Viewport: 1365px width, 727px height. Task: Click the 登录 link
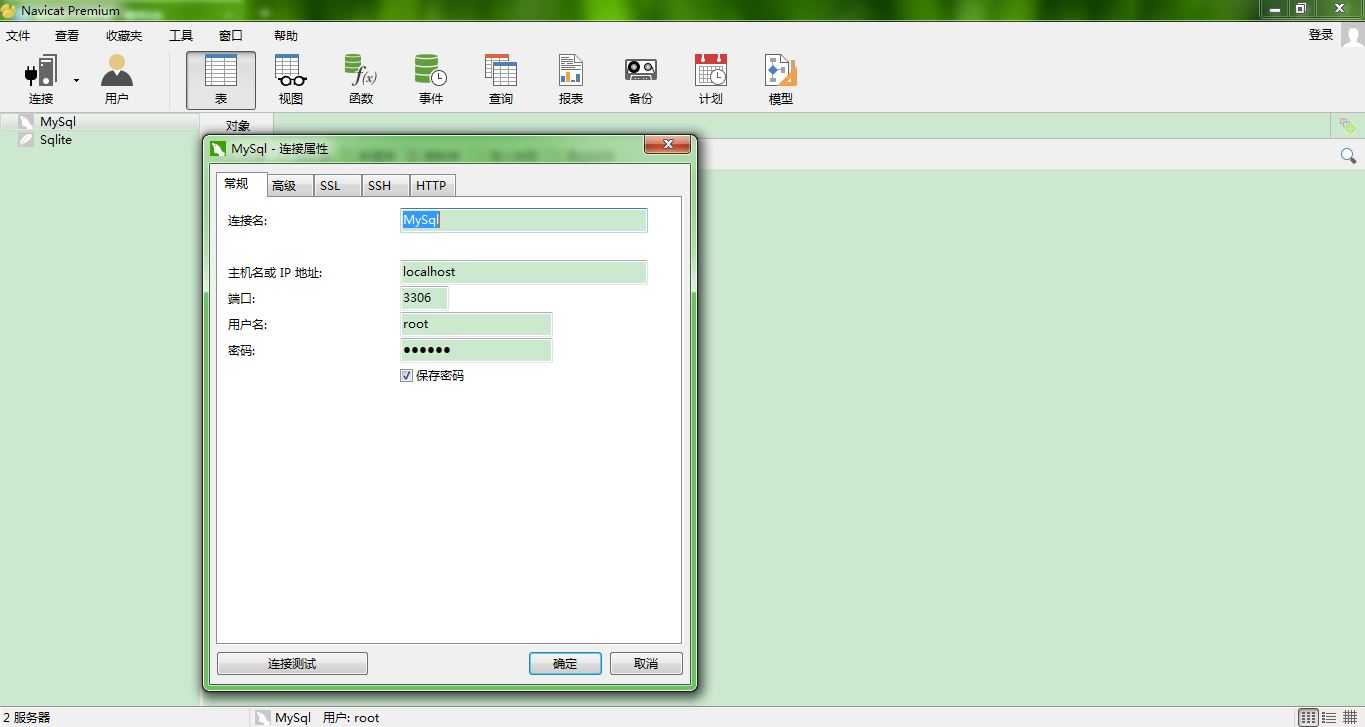(1321, 35)
